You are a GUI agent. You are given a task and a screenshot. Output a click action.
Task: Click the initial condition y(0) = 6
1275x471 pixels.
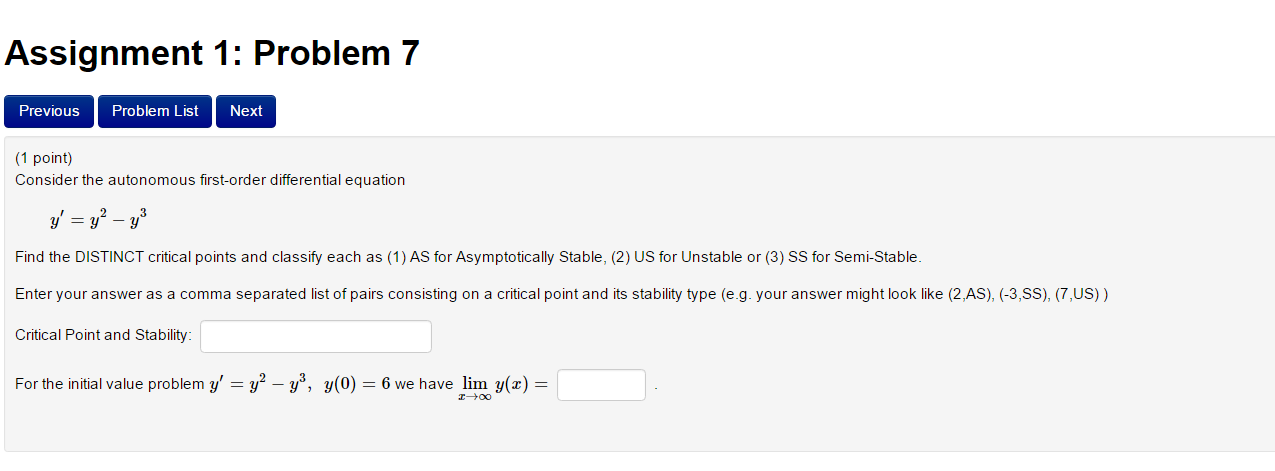click(x=357, y=384)
